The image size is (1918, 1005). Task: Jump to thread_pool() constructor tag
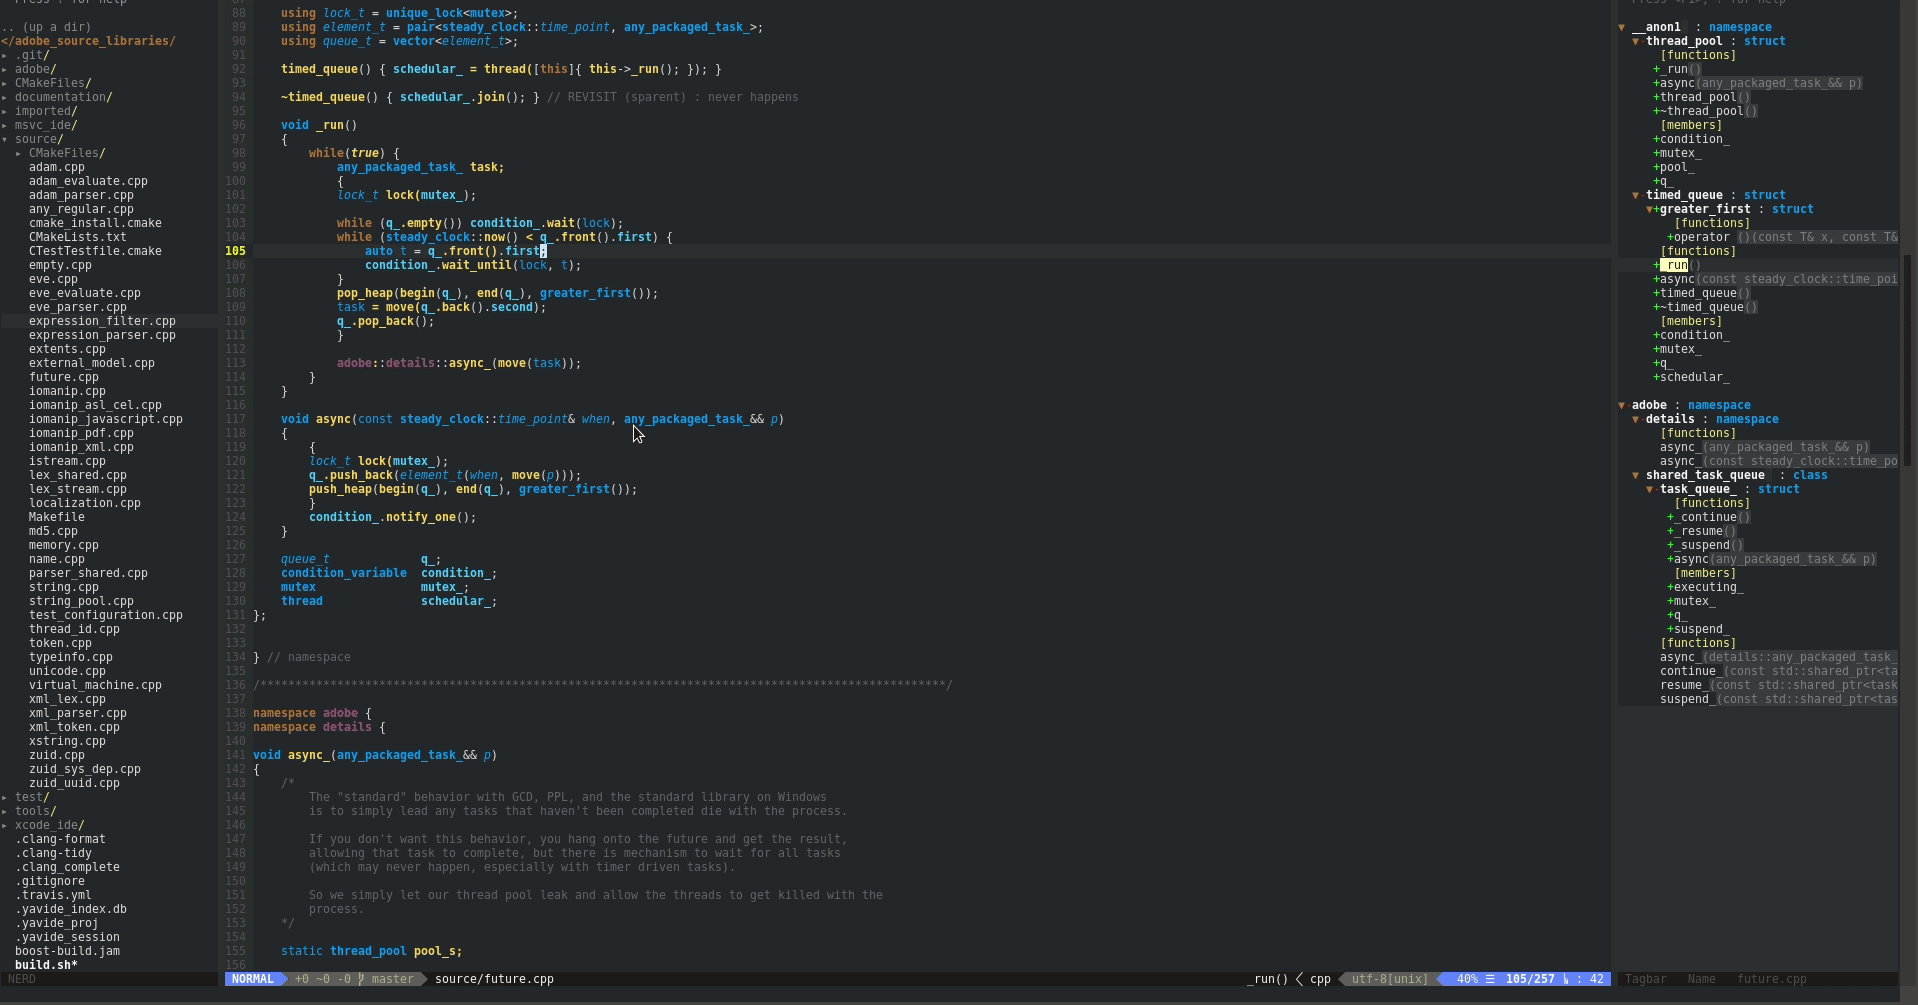click(x=1705, y=97)
